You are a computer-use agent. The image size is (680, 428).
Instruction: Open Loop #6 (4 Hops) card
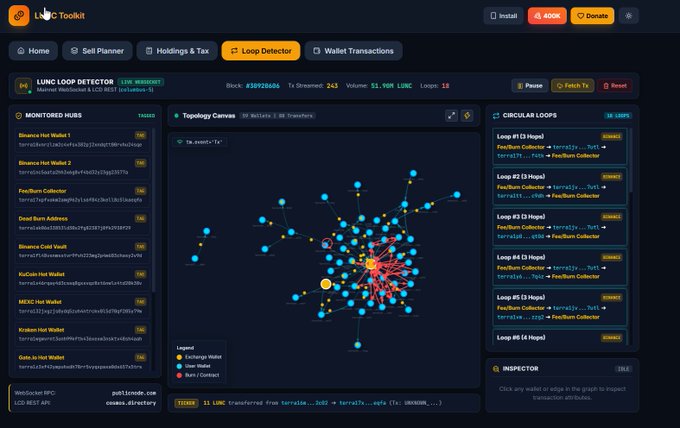pyautogui.click(x=560, y=337)
